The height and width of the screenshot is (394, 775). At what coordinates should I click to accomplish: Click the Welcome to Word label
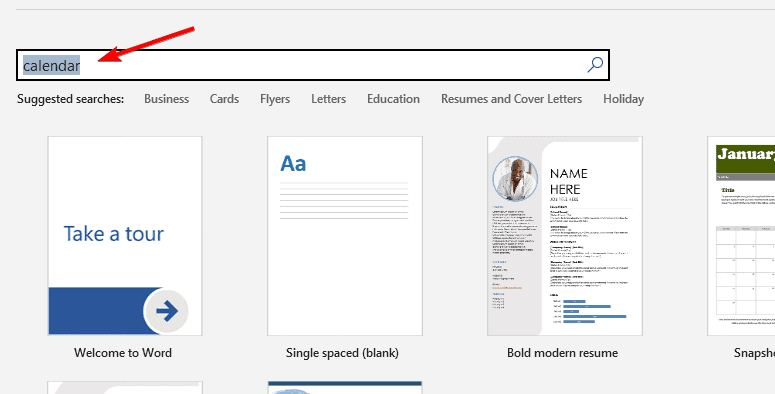(123, 352)
